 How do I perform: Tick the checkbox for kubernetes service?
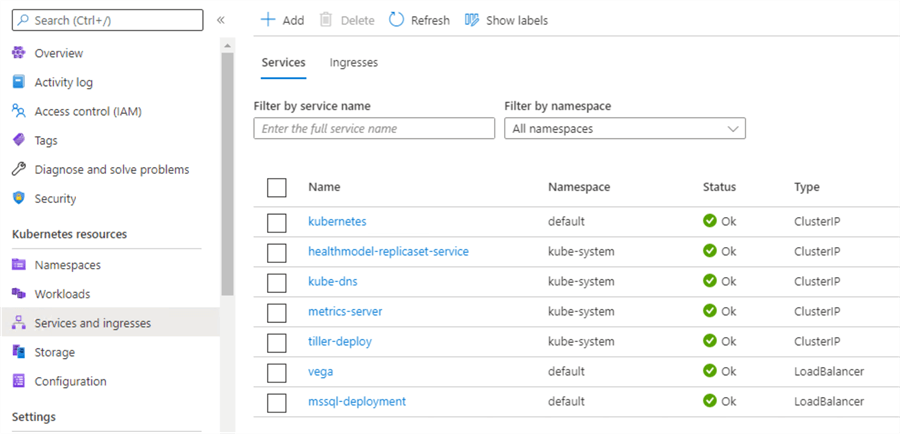tap(277, 222)
